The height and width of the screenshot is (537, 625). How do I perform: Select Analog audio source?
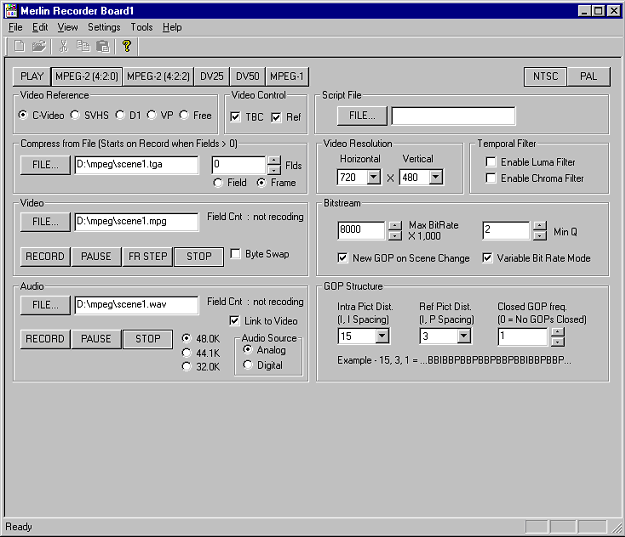(265, 350)
